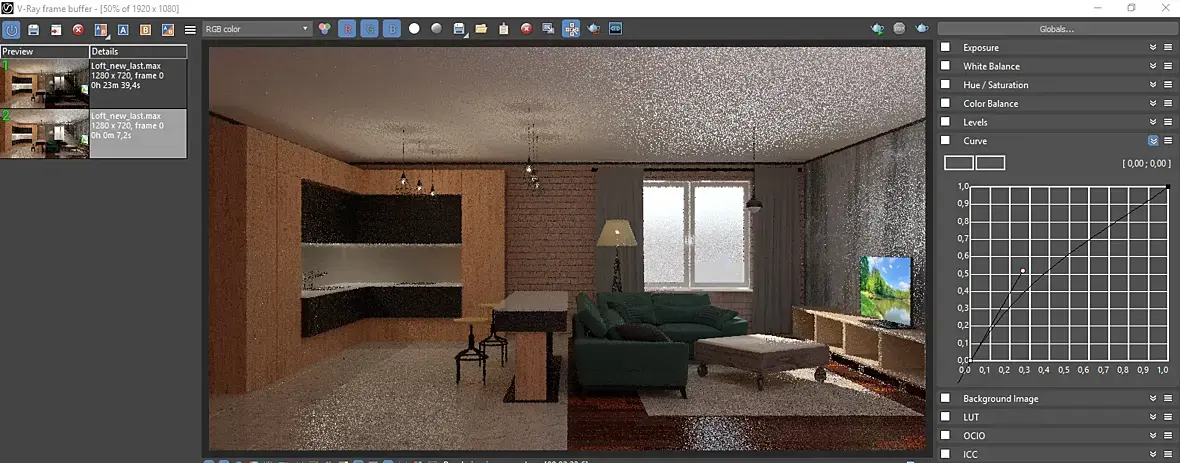The image size is (1180, 463).
Task: Open the history options hamburger menu
Action: tap(190, 29)
